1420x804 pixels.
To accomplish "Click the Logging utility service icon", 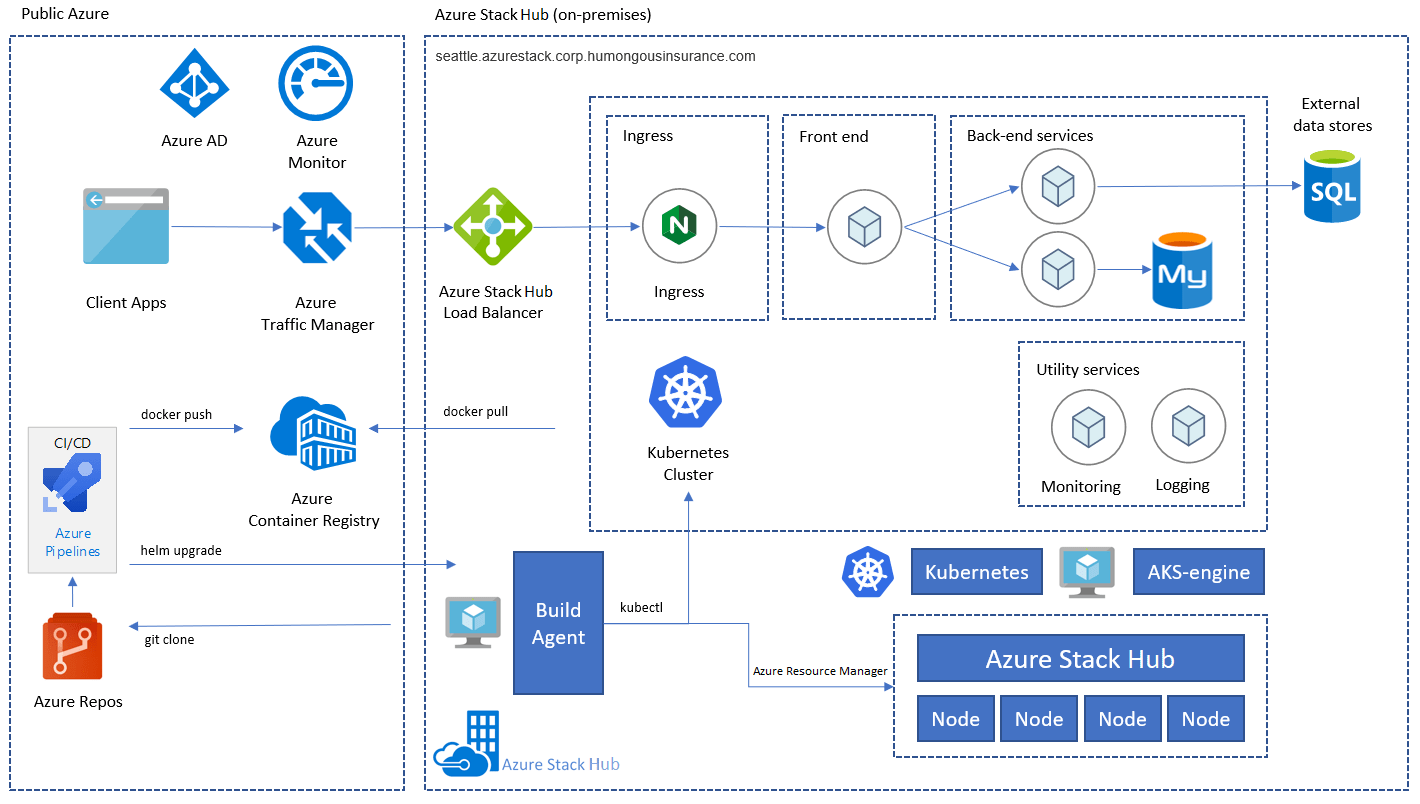I will pyautogui.click(x=1188, y=425).
